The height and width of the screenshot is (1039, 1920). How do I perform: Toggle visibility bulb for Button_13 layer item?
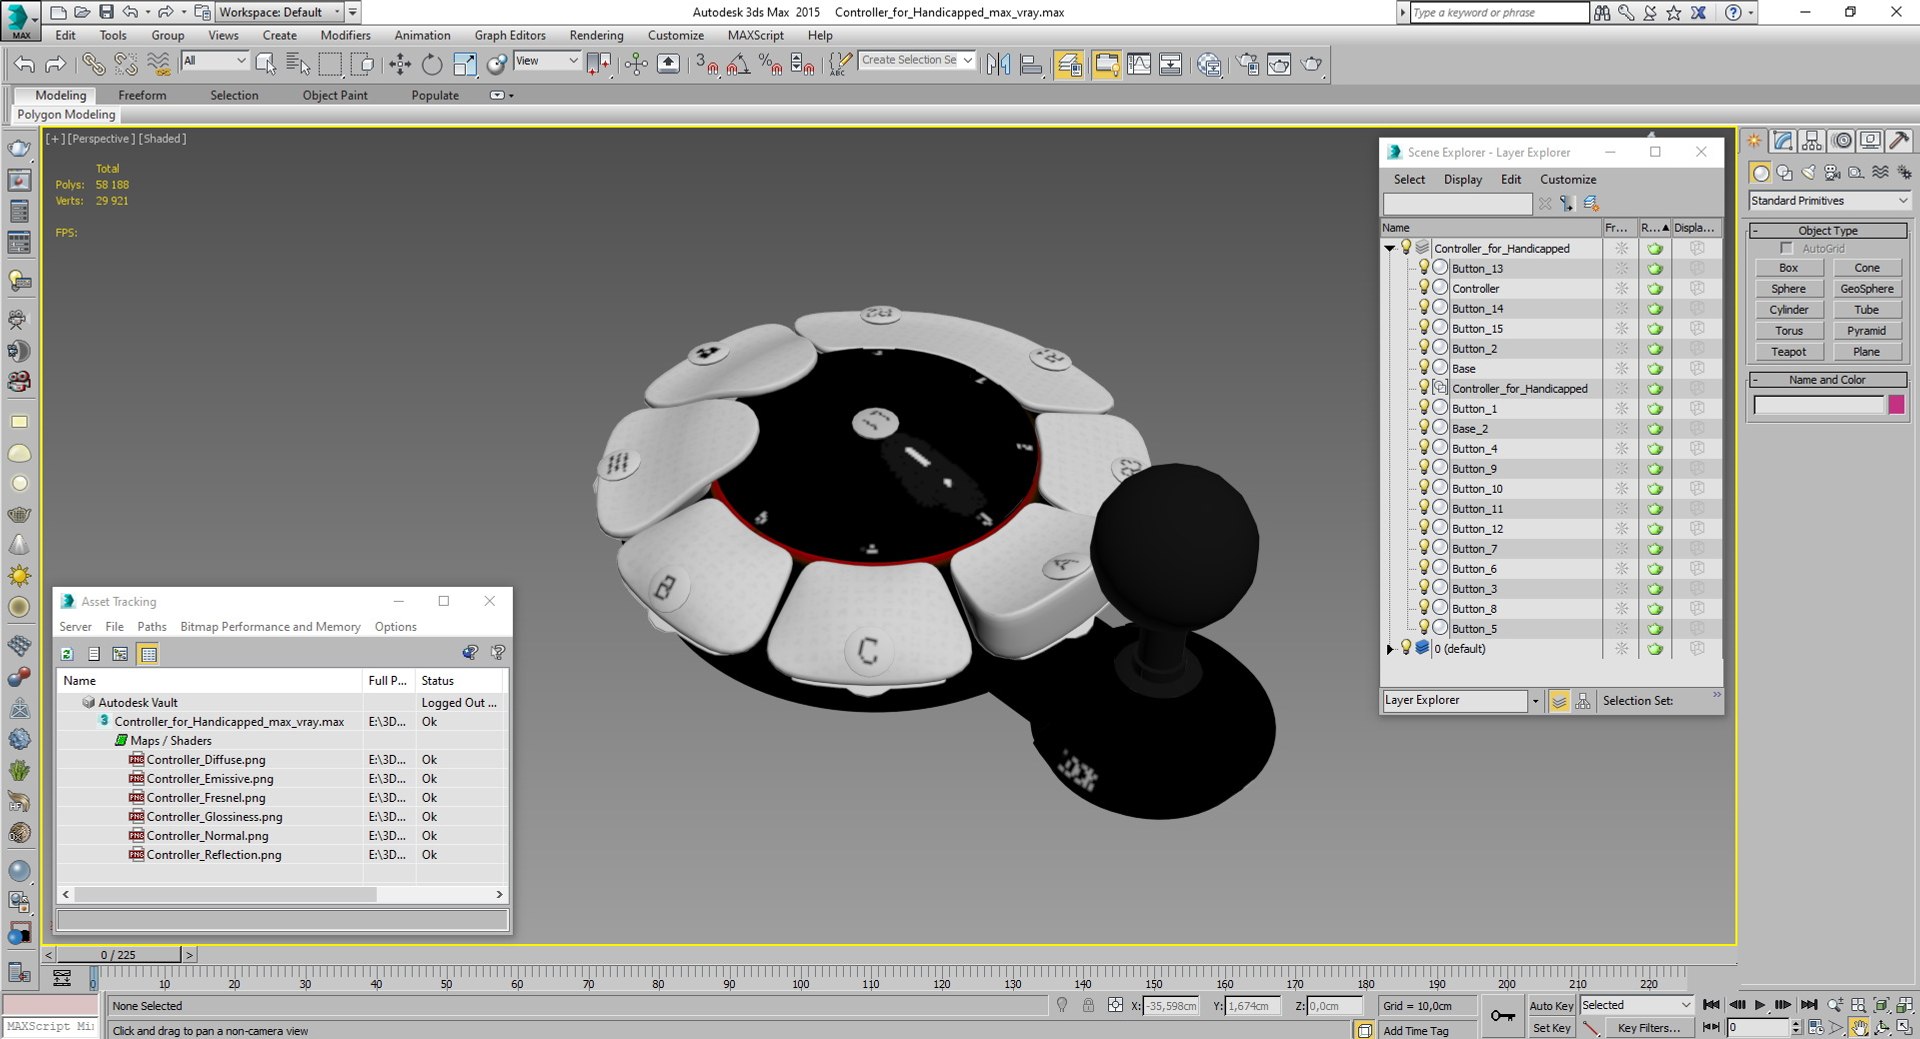tap(1423, 268)
